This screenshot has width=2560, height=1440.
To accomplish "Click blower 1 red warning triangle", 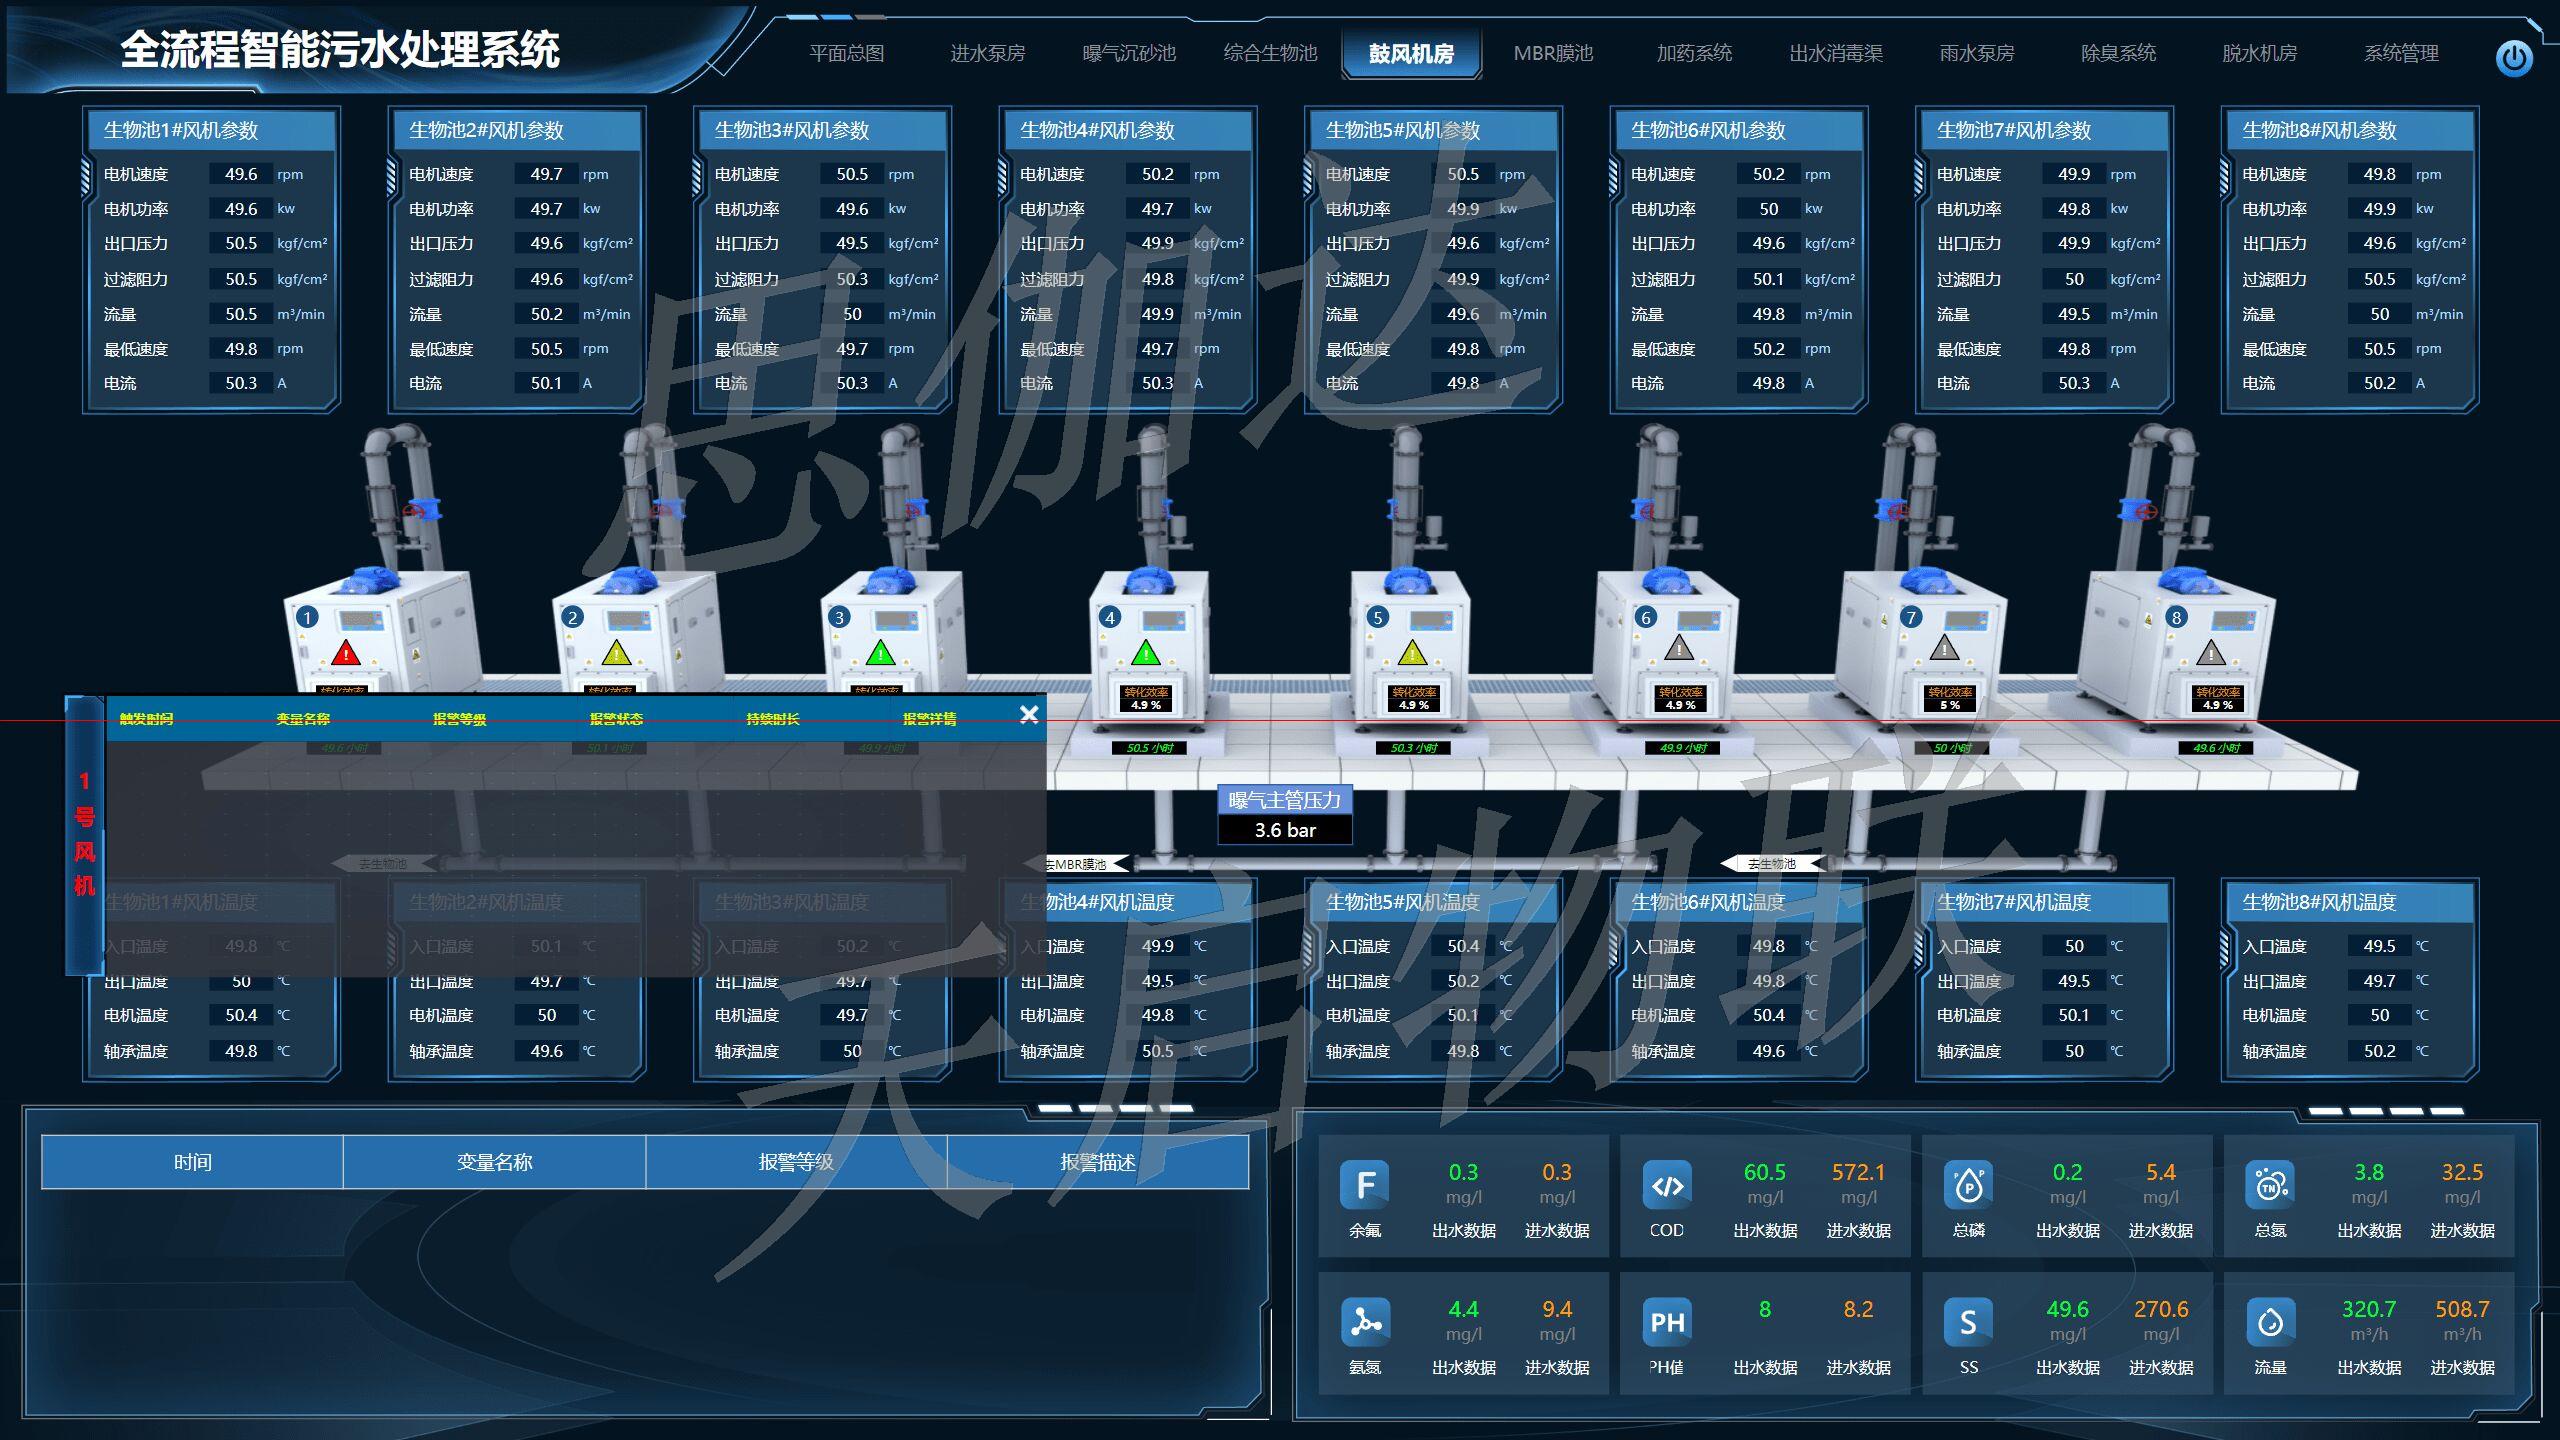I will 346,654.
